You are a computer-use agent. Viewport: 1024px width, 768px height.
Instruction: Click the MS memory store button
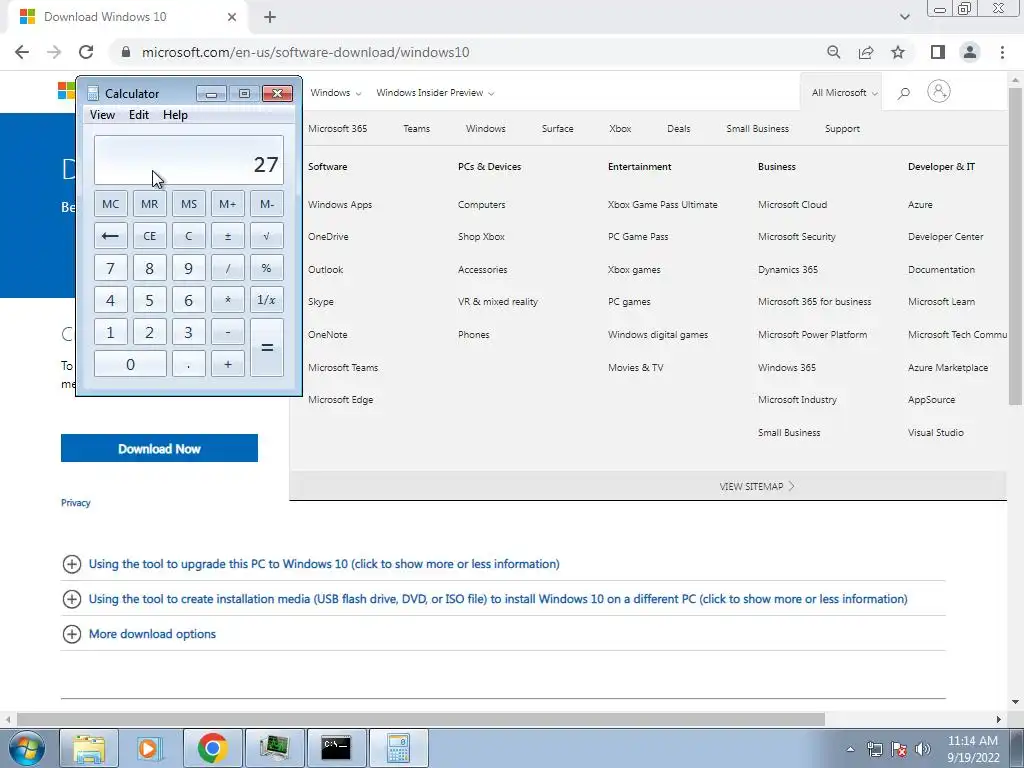189,204
